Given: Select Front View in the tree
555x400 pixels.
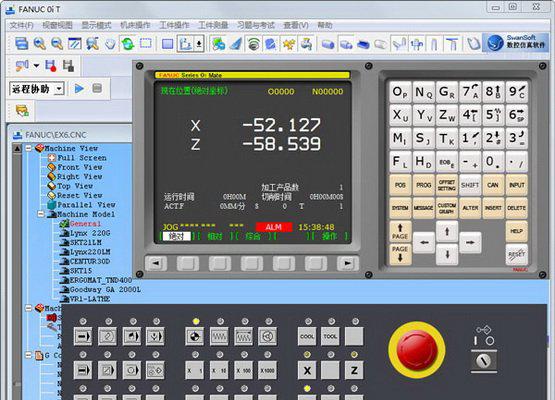Looking at the screenshot, I should pos(80,167).
